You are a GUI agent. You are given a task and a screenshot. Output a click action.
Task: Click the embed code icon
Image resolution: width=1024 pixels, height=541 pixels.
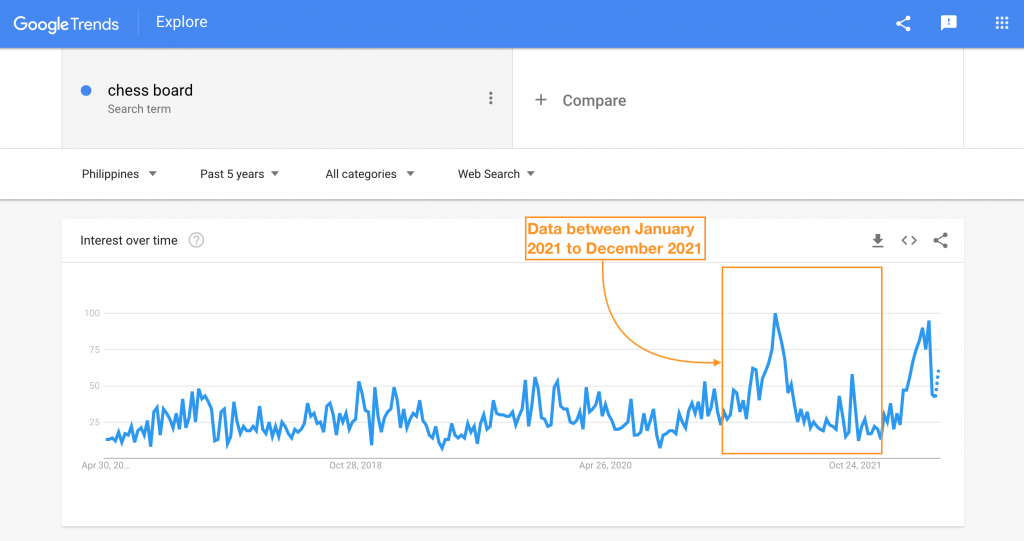(x=909, y=240)
